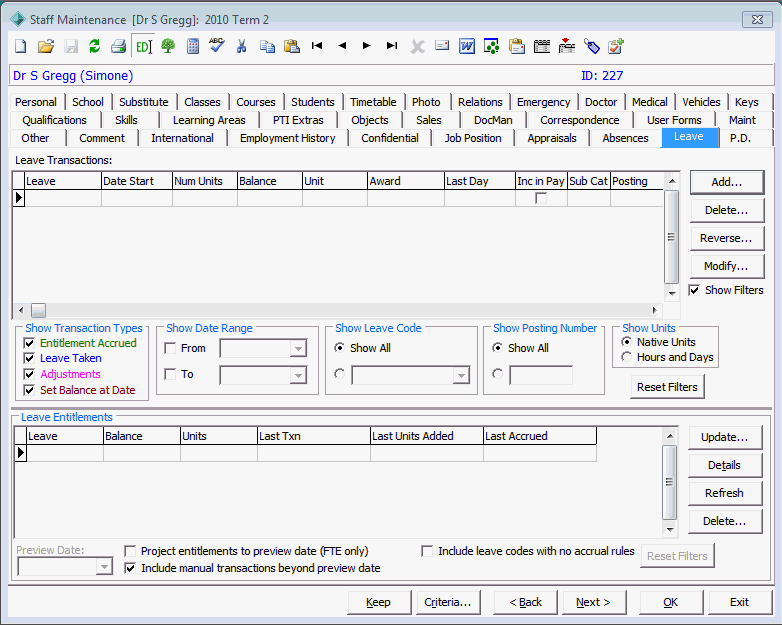Click the Modify... button
Image resolution: width=782 pixels, height=625 pixels.
[x=727, y=266]
